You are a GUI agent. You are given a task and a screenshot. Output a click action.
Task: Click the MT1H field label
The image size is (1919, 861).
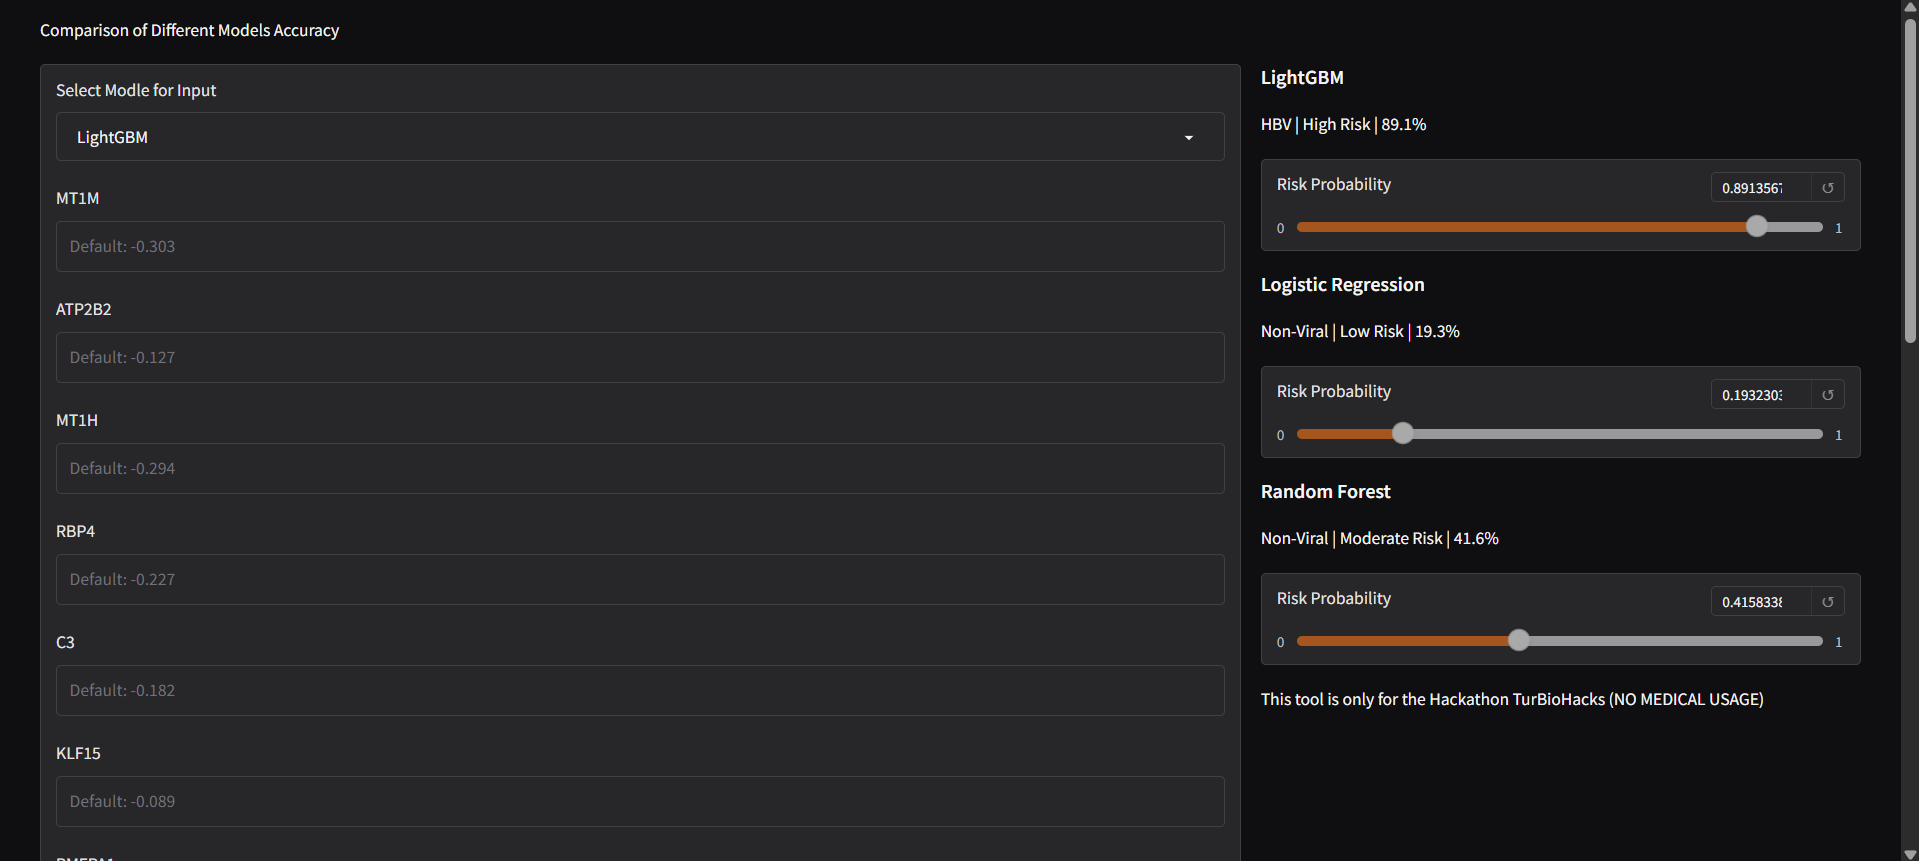(x=77, y=420)
